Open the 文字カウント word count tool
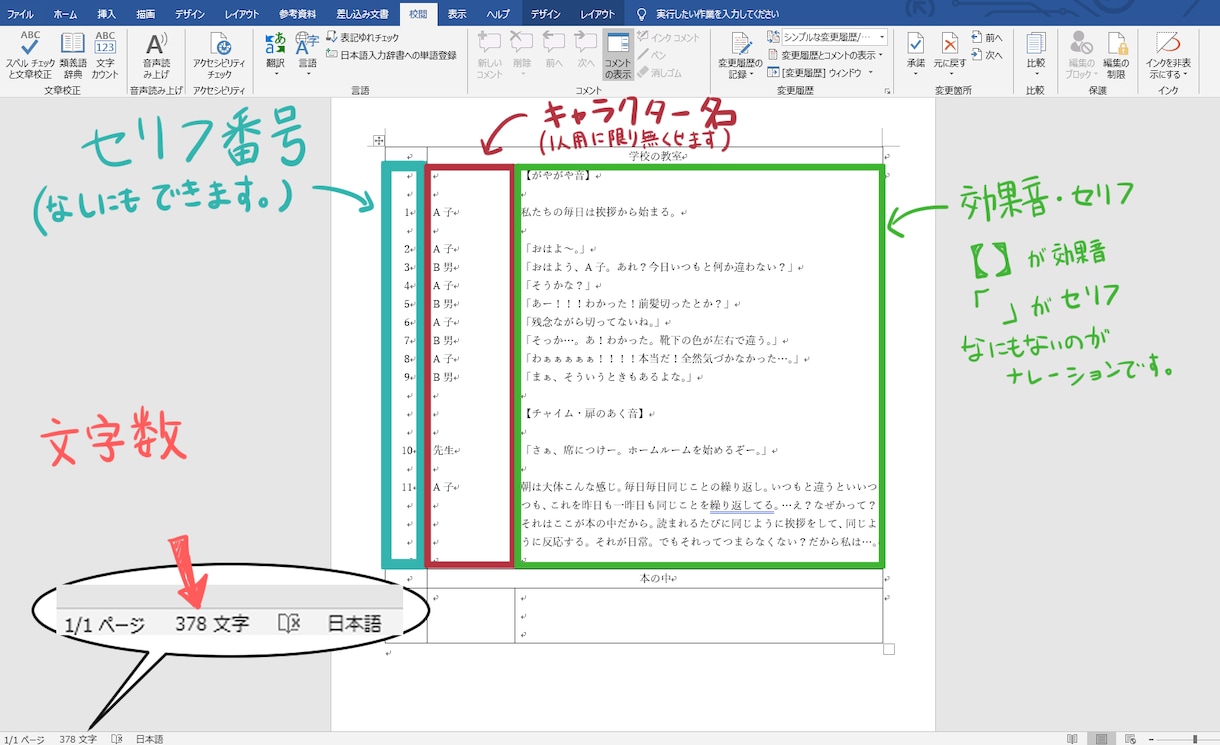This screenshot has height=745, width=1220. [x=105, y=55]
